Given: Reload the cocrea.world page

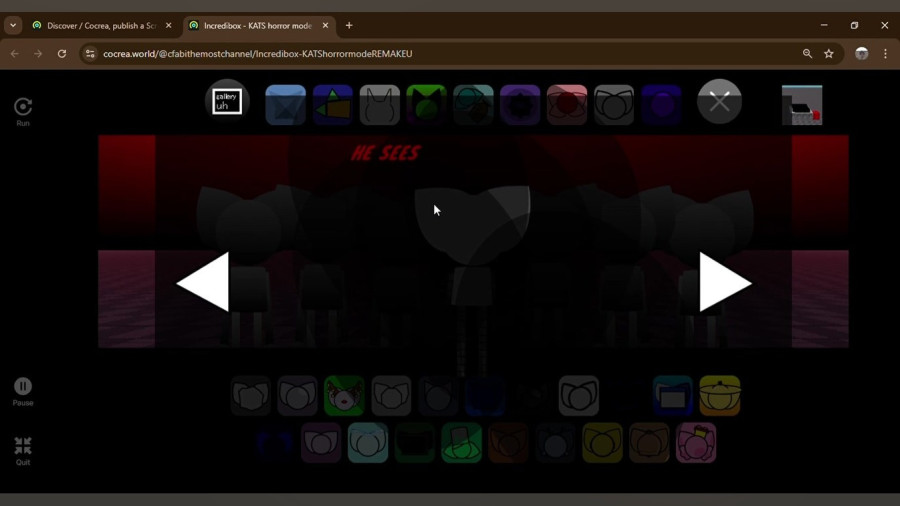Looking at the screenshot, I should pyautogui.click(x=62, y=53).
